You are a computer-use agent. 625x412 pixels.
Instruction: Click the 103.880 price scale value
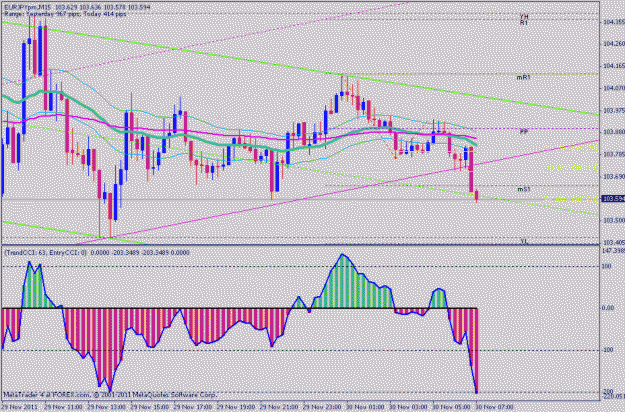click(614, 132)
